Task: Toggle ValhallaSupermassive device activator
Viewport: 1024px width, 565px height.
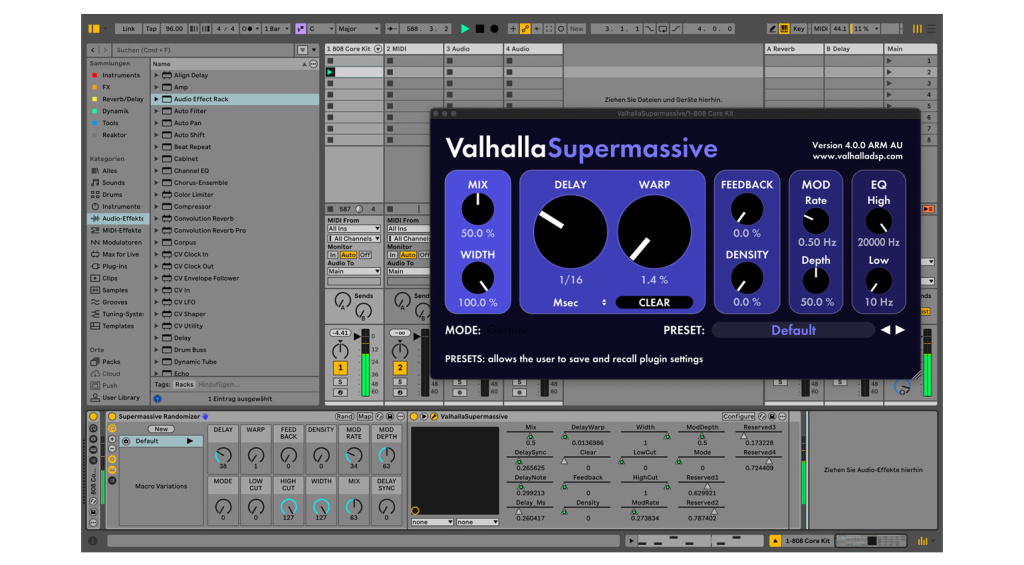Action: (x=414, y=417)
